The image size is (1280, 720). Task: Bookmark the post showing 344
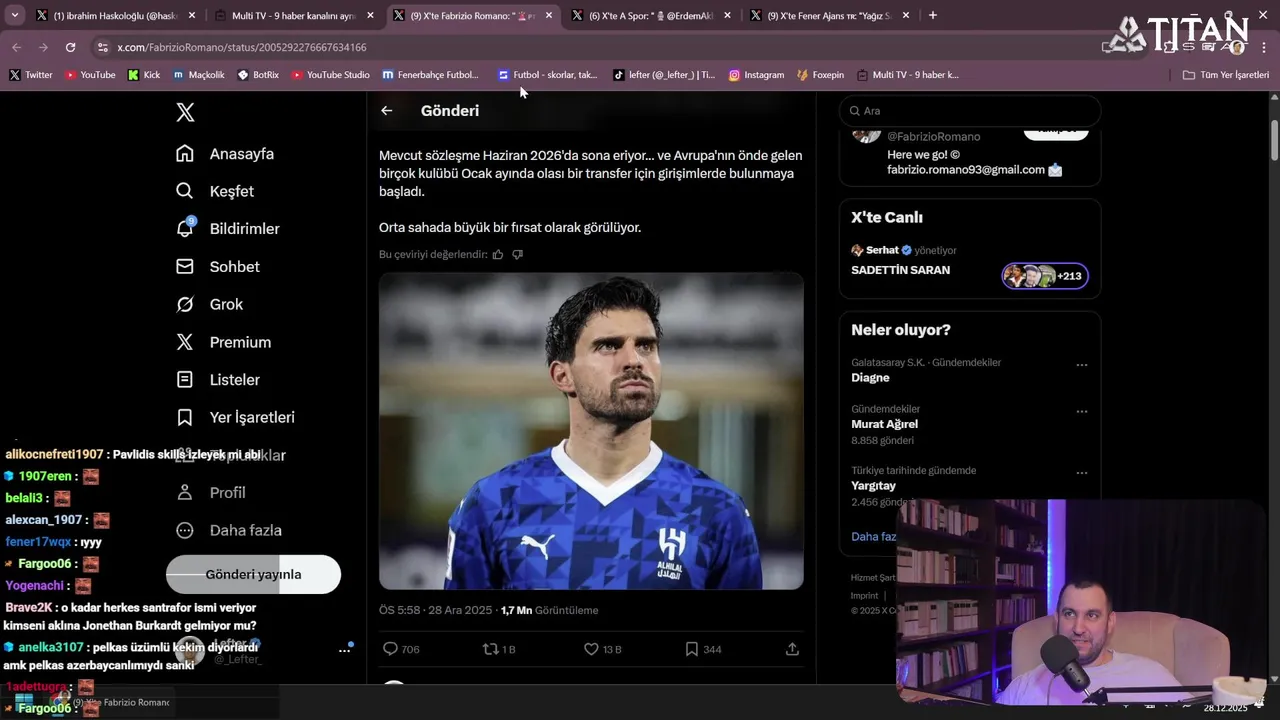pyautogui.click(x=703, y=649)
